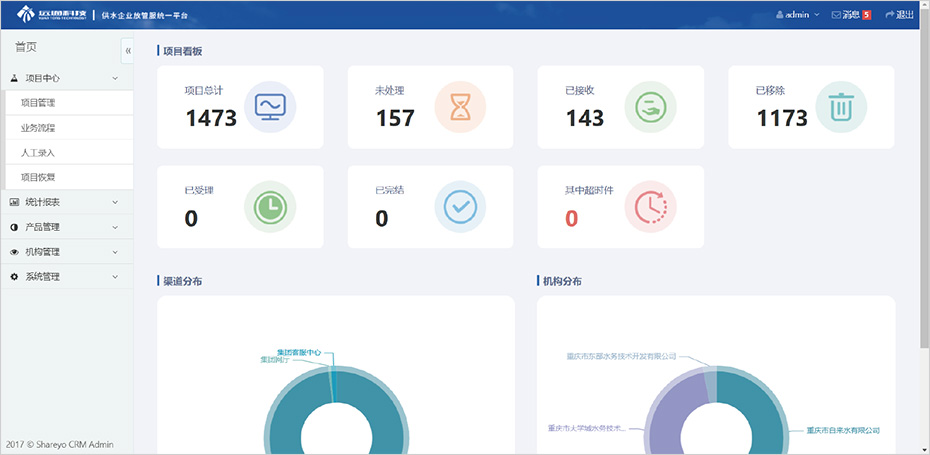
Task: Click 重庆市自来水有限公司 chart label
Action: click(843, 430)
